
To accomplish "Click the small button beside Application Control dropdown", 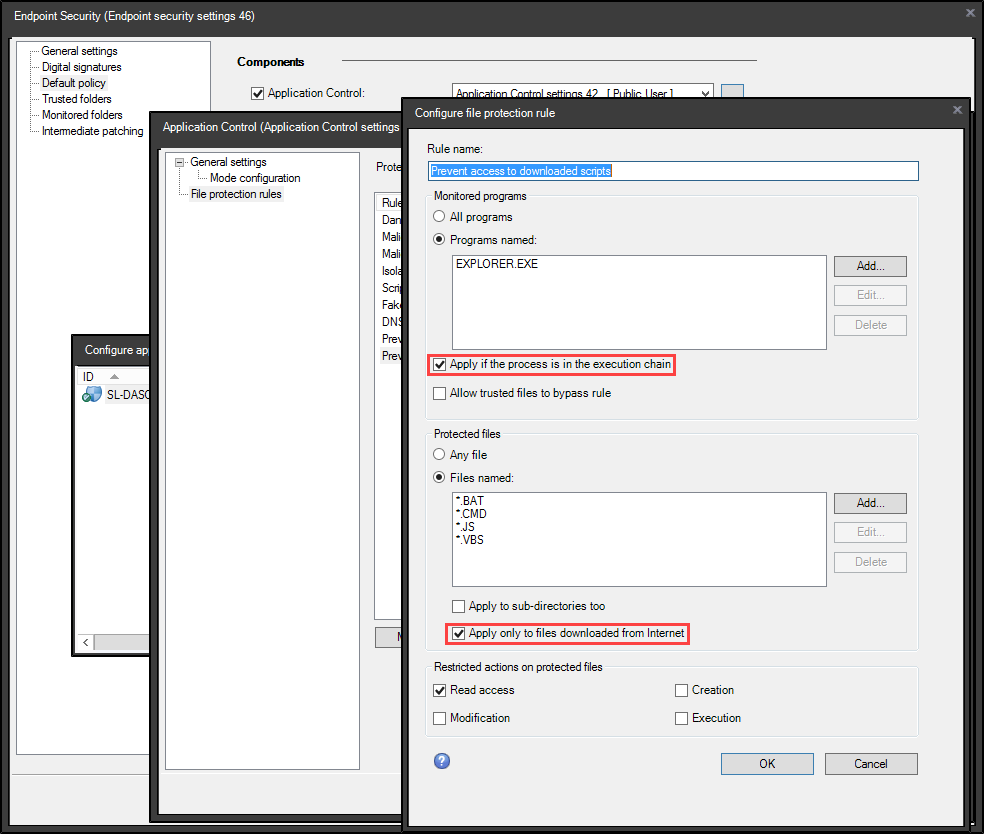I will click(x=733, y=93).
